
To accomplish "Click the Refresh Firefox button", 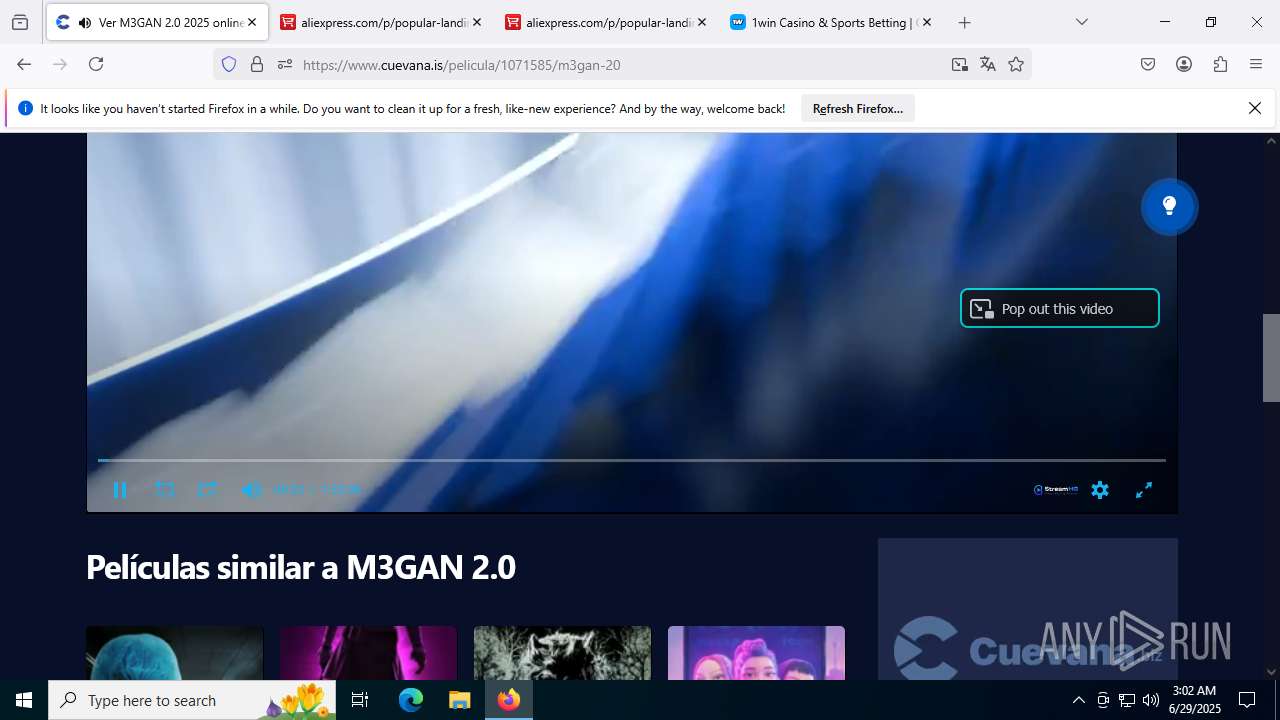I will coord(858,109).
